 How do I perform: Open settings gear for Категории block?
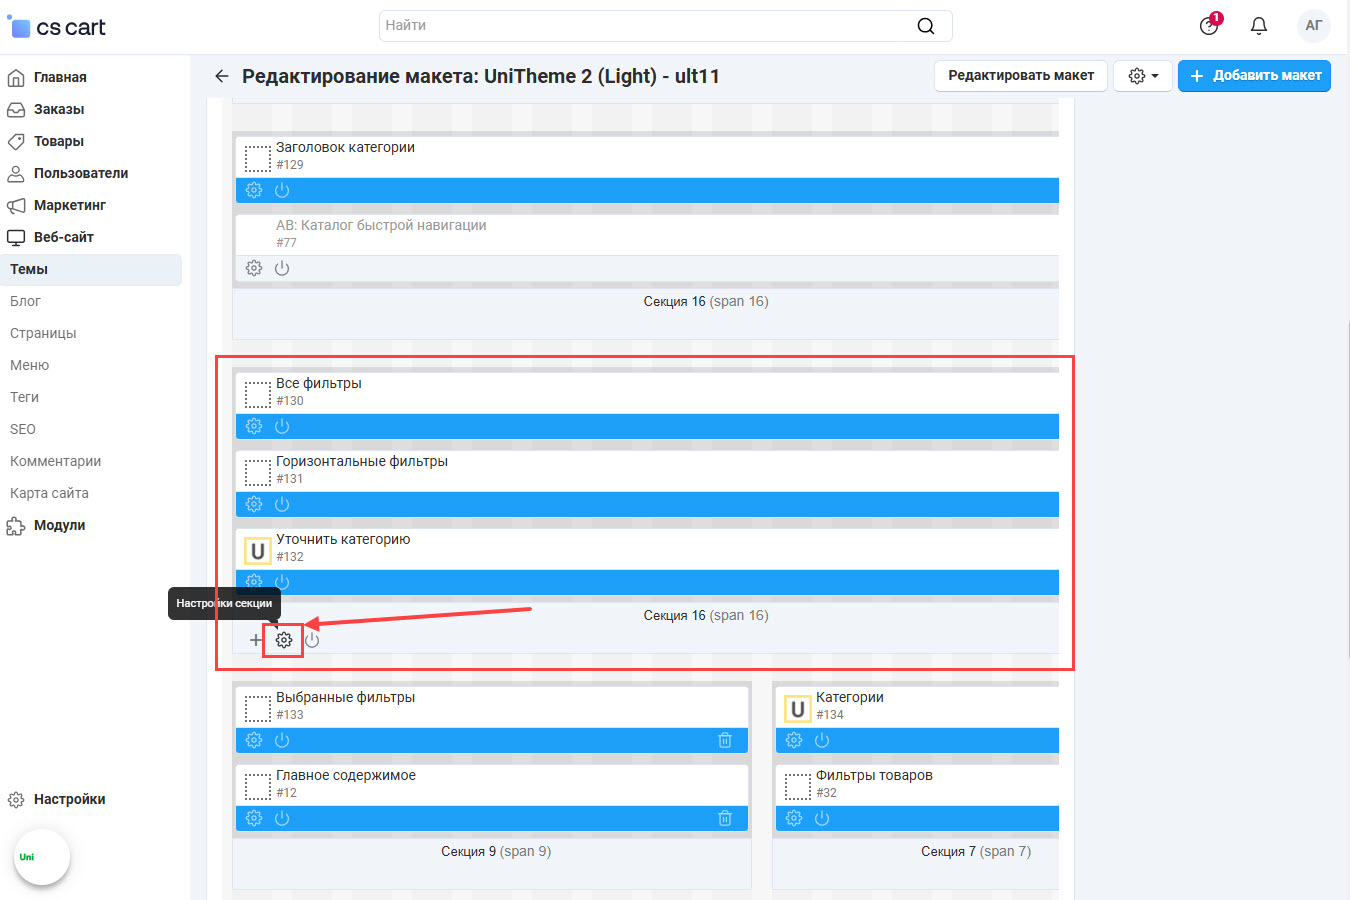[794, 740]
